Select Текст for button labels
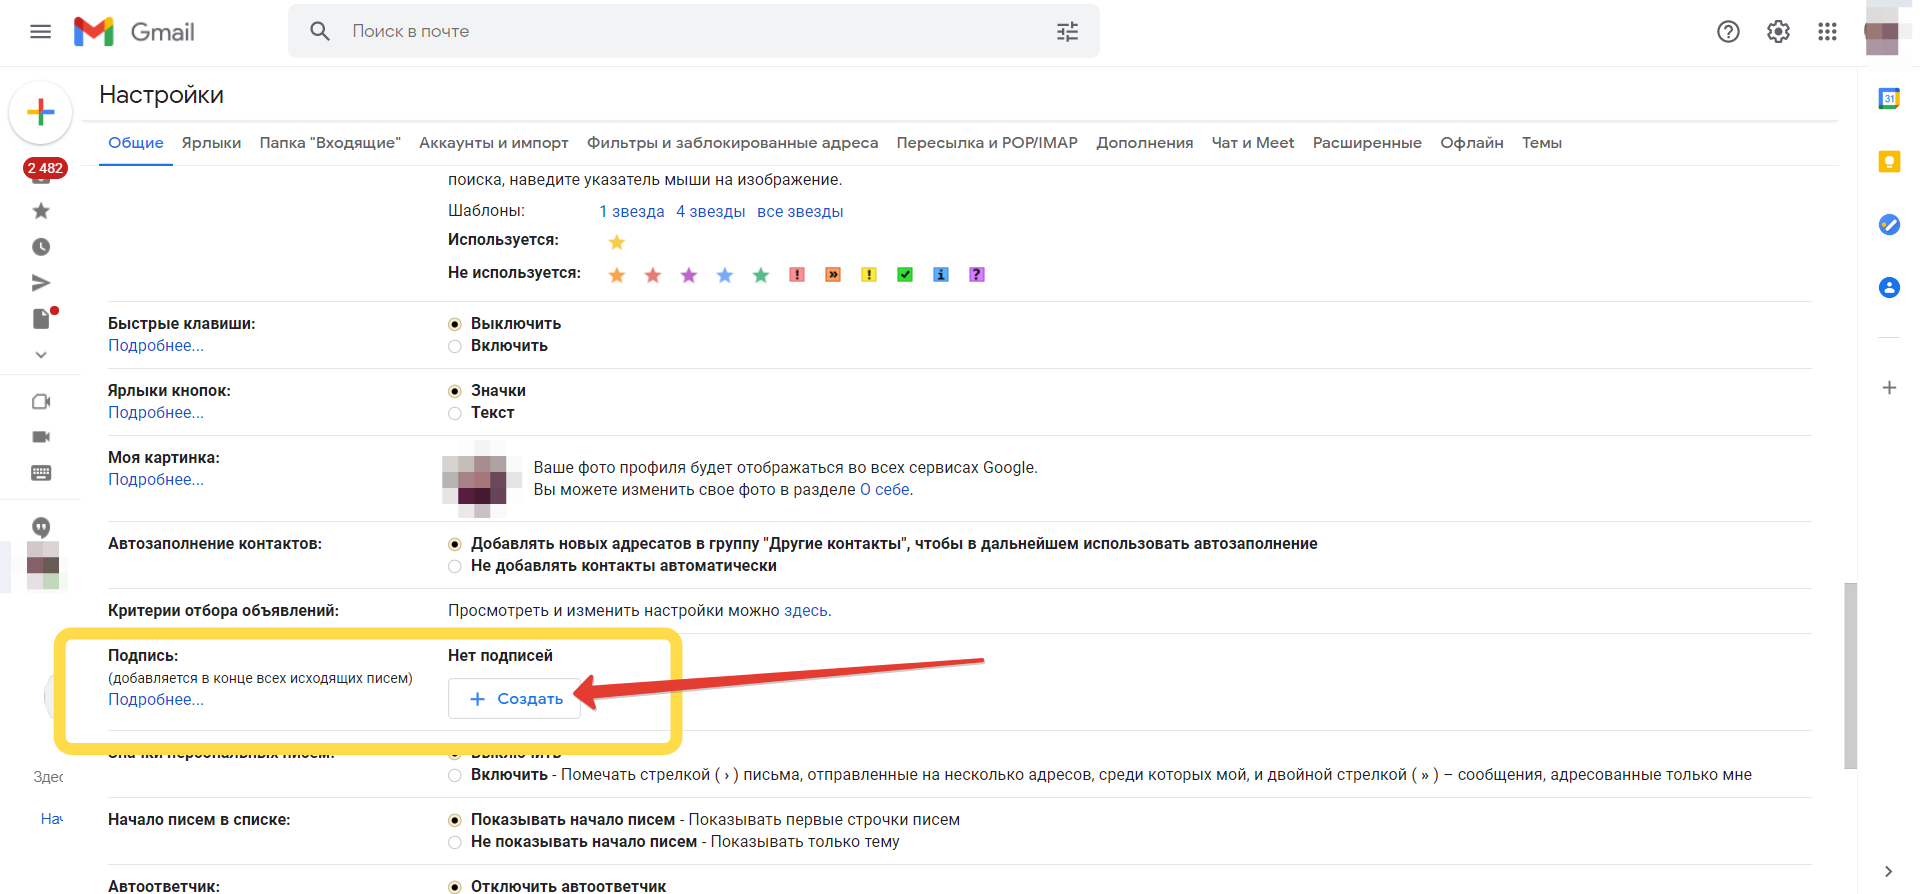Image resolution: width=1920 pixels, height=894 pixels. coord(455,413)
